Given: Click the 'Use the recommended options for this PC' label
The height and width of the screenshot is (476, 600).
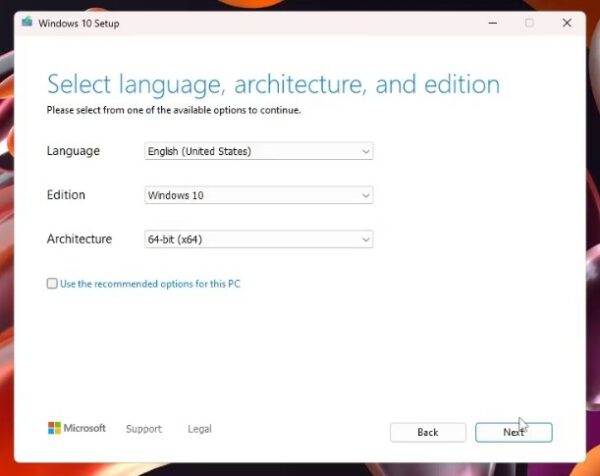Looking at the screenshot, I should 150,284.
